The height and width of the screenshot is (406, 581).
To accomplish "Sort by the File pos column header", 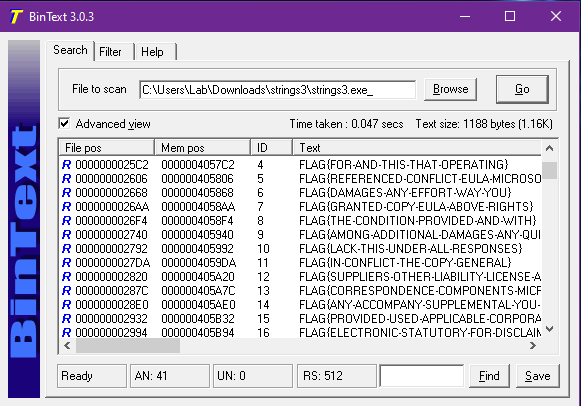I will point(106,148).
